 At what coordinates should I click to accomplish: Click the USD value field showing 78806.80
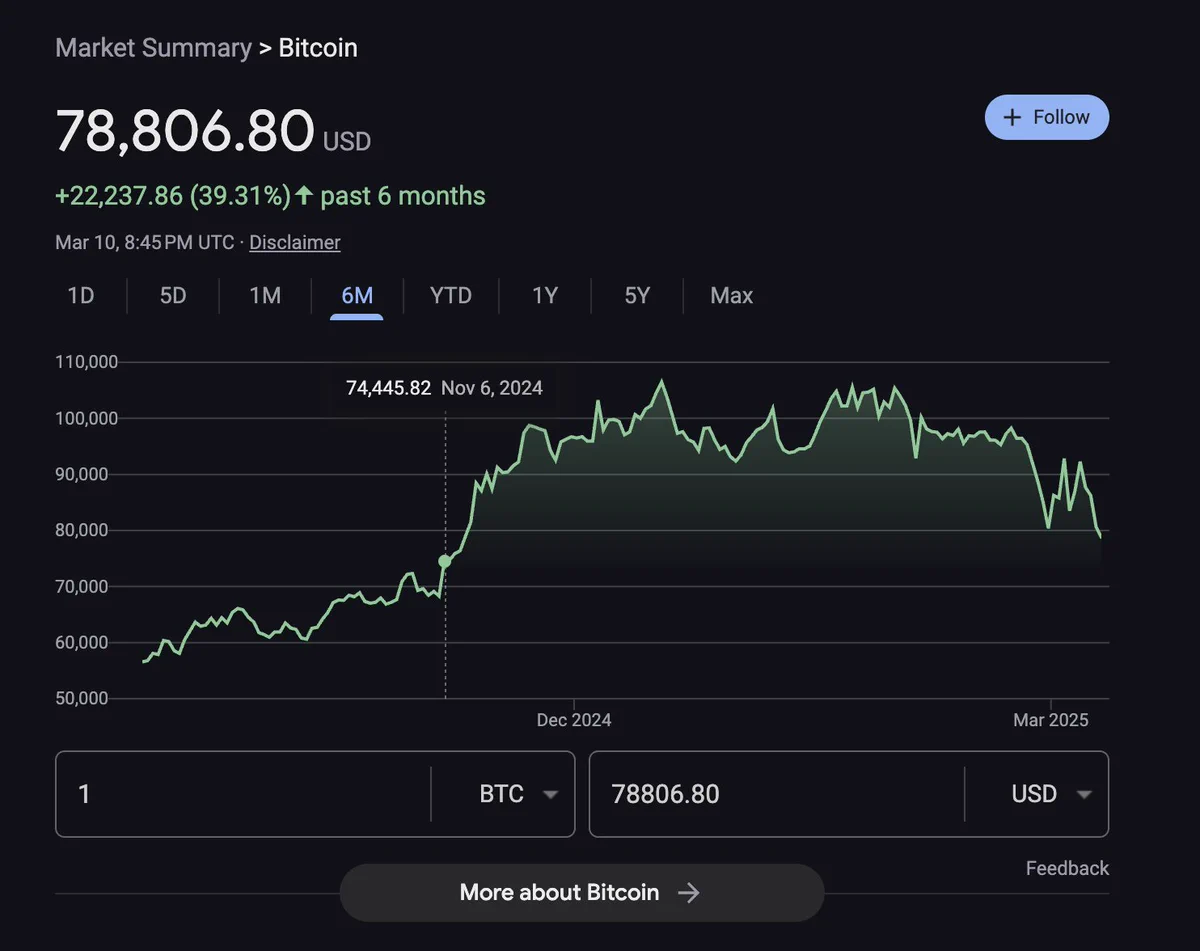tap(777, 794)
